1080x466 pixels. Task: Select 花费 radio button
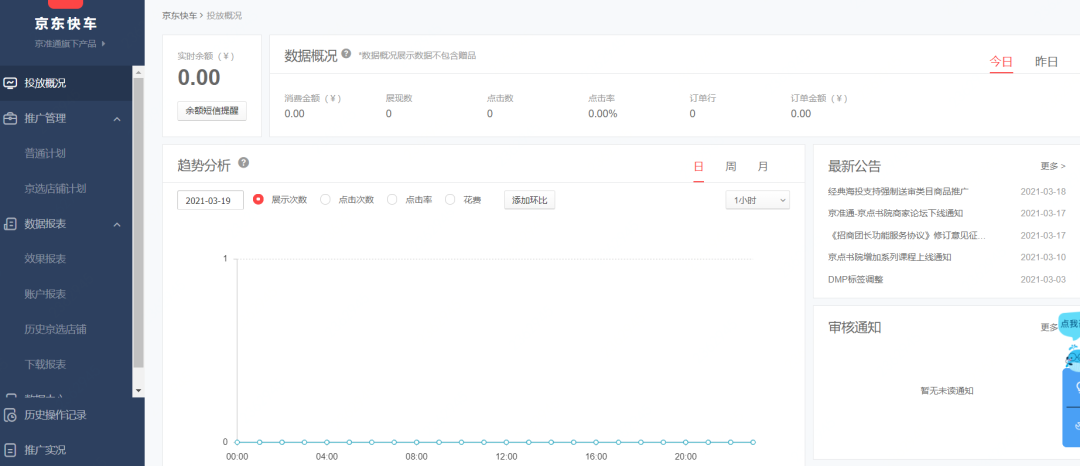450,200
